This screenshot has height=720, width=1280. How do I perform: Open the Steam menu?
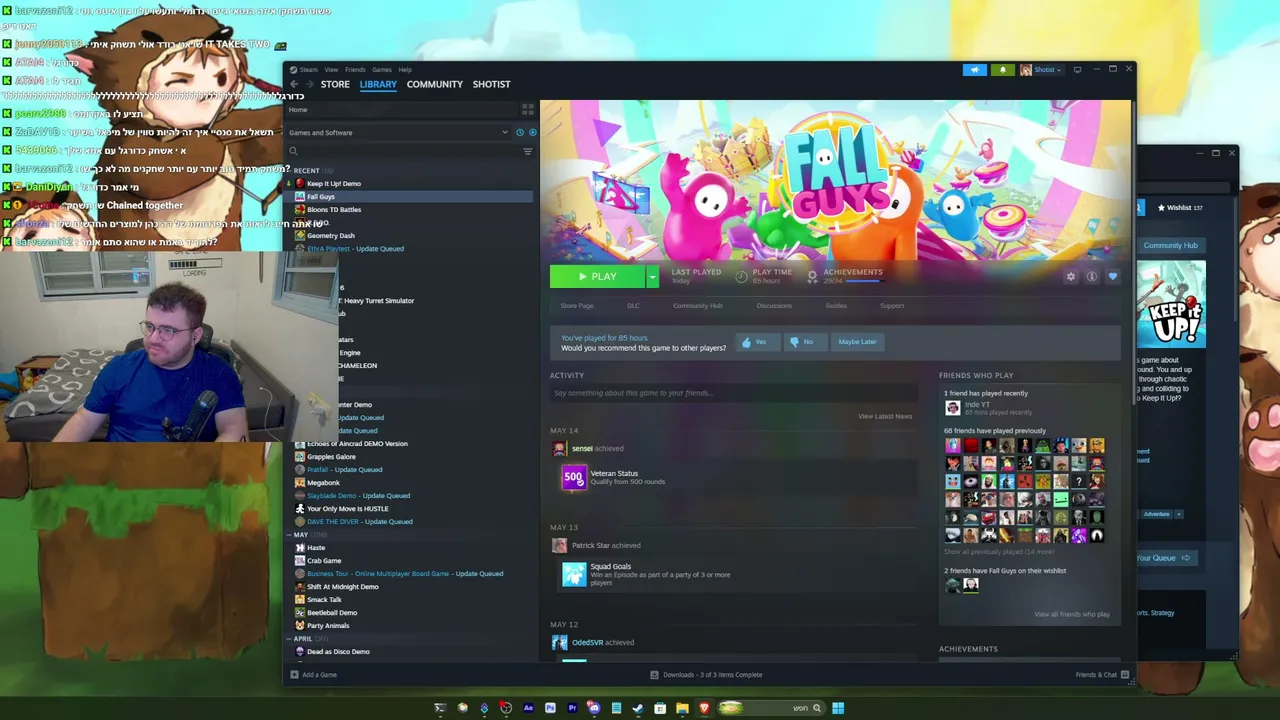tap(308, 70)
